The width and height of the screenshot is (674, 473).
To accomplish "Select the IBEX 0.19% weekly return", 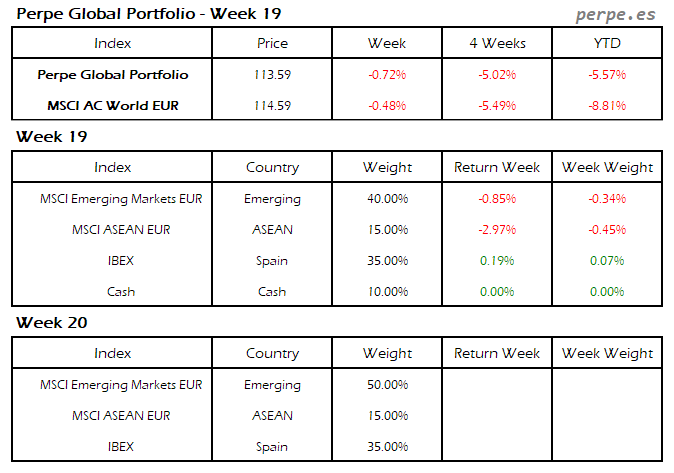I will 497,261.
